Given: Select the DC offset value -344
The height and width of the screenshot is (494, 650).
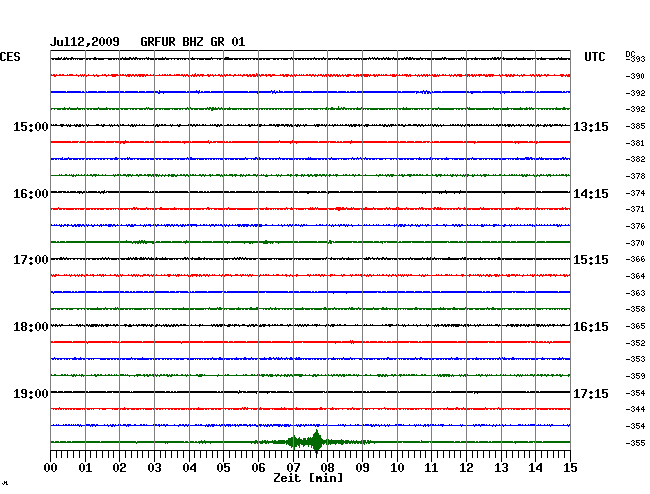Looking at the screenshot, I should coord(635,409).
